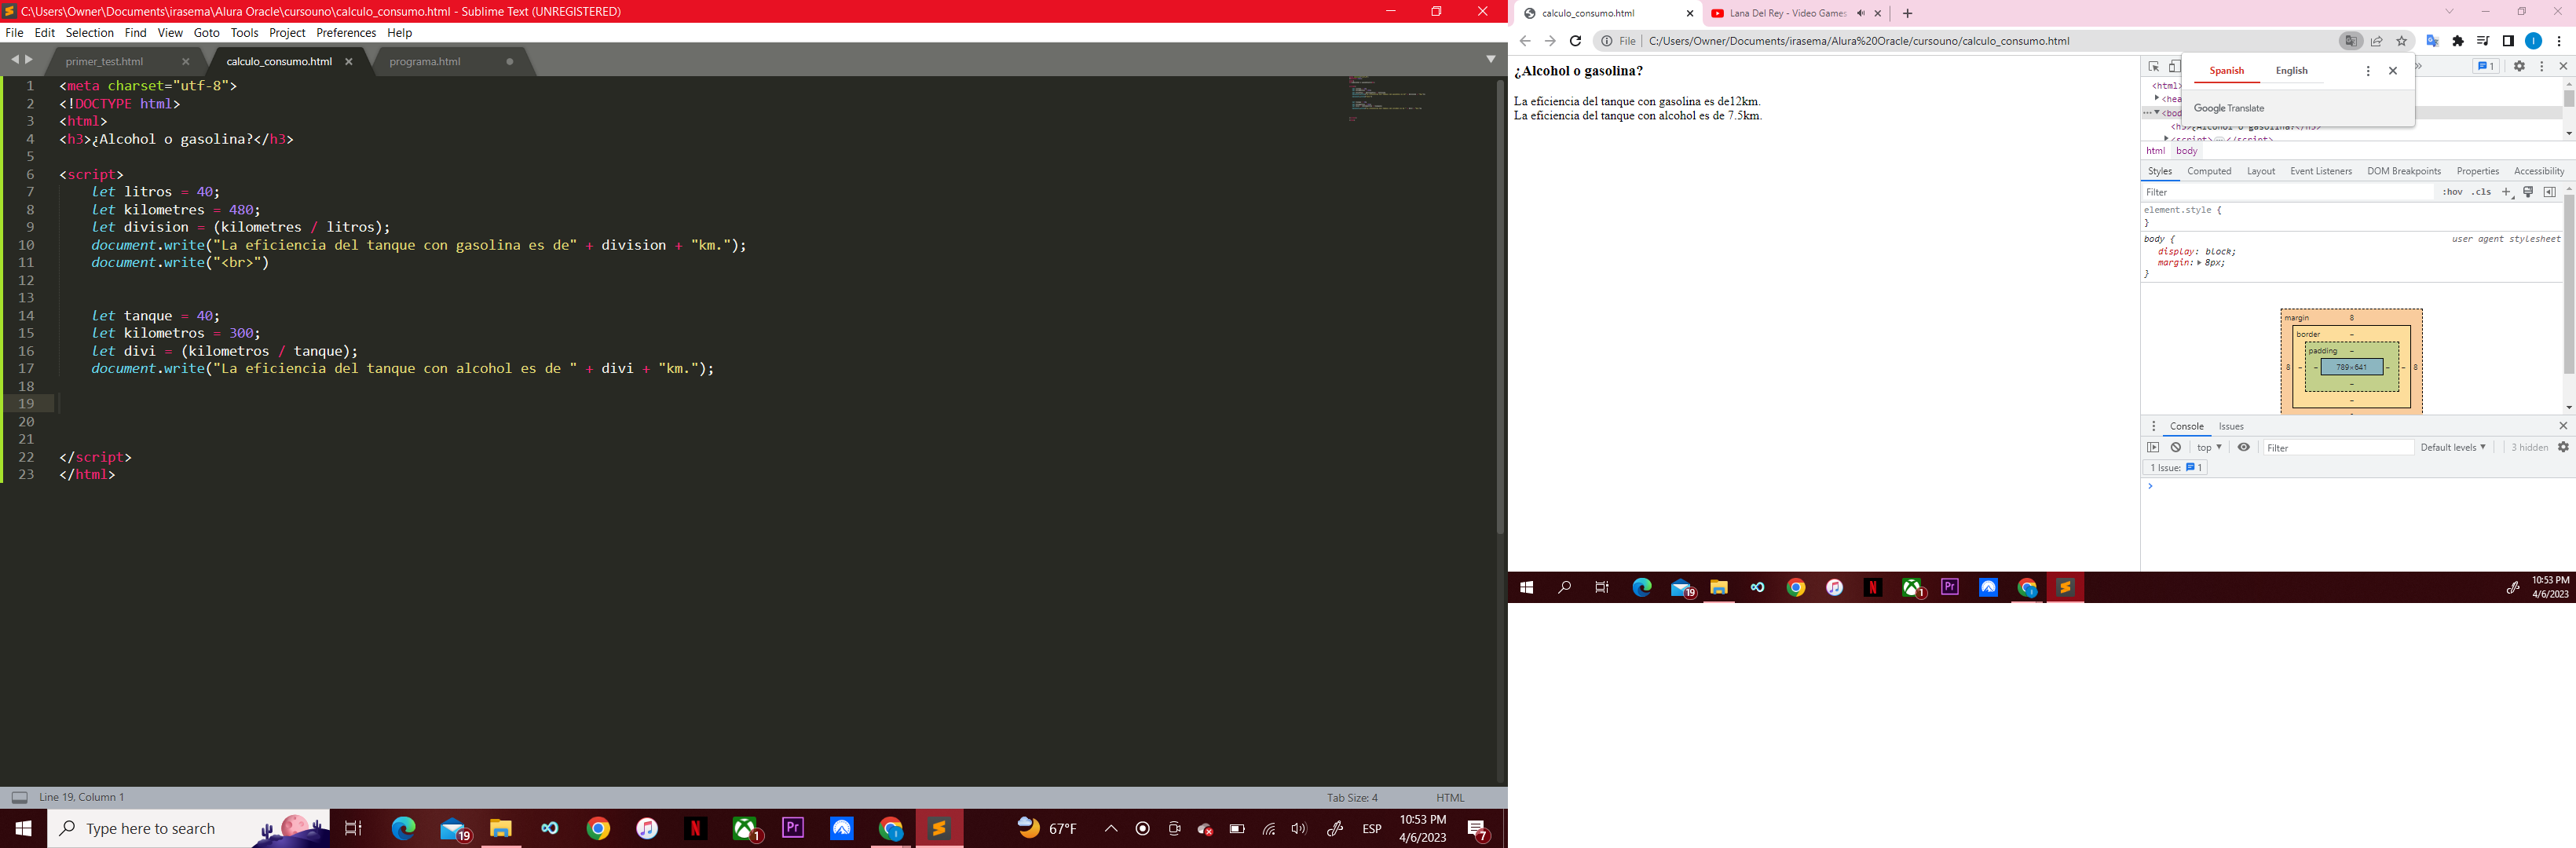2576x848 pixels.
Task: Open the File menu in Sublime Text
Action: (14, 33)
